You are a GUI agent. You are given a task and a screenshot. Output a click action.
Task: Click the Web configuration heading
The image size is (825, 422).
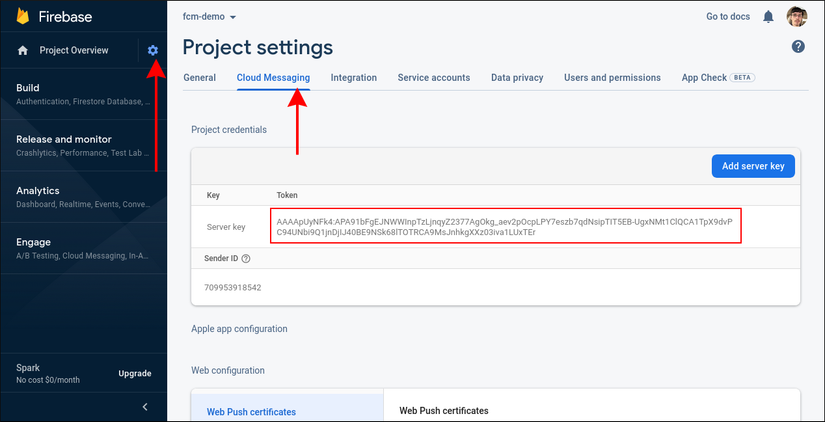(228, 370)
